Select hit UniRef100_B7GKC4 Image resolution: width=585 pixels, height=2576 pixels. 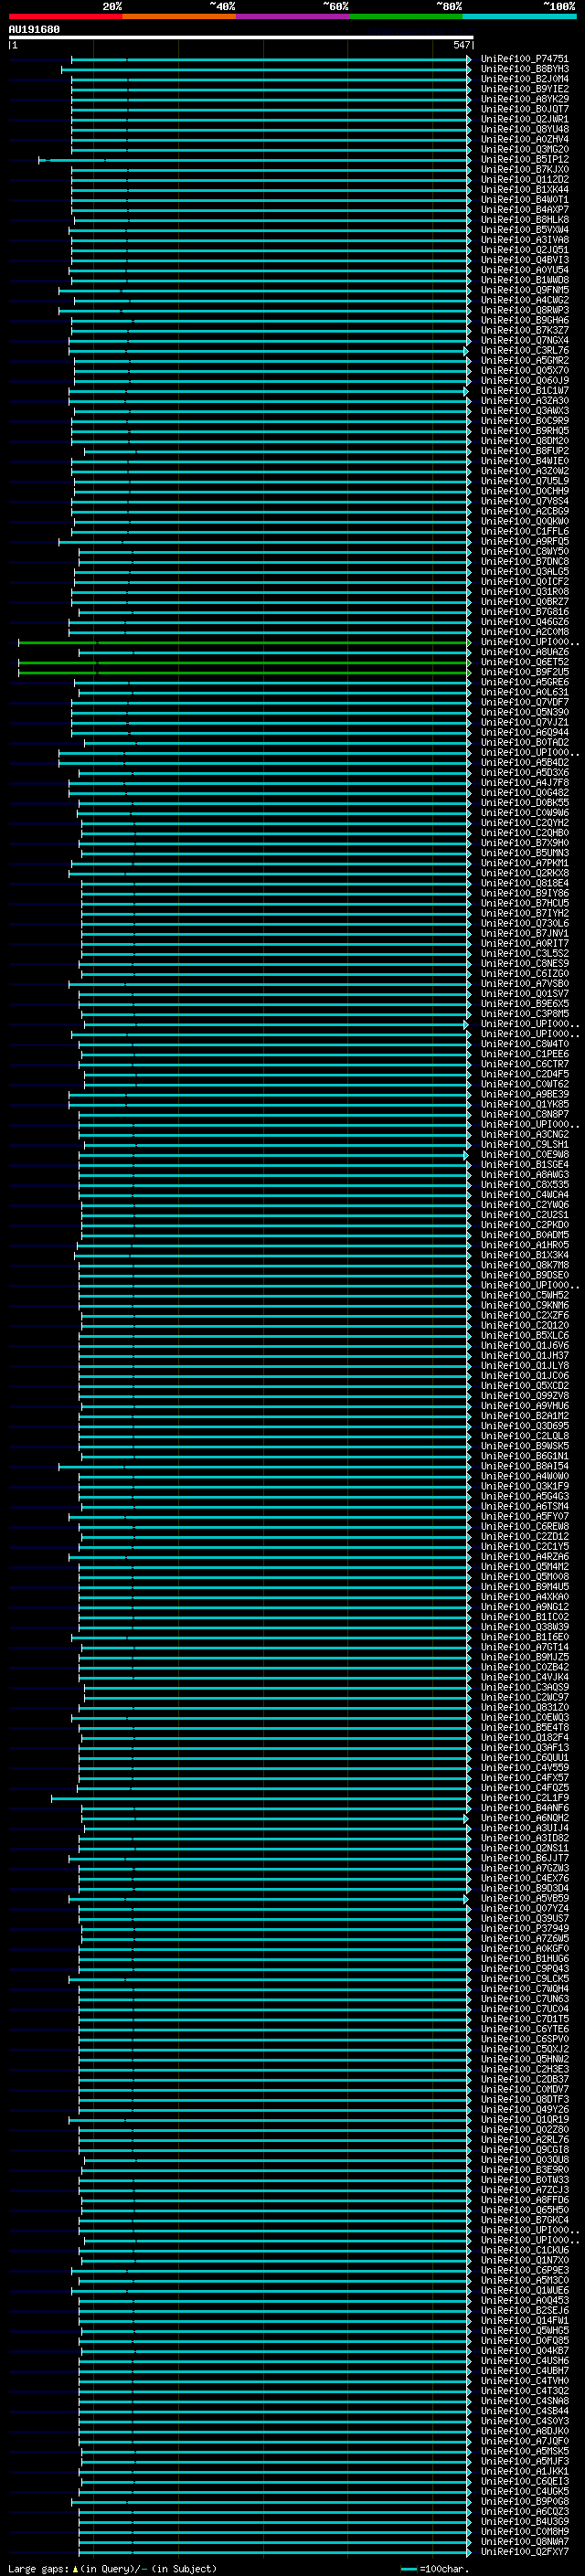[x=524, y=2220]
